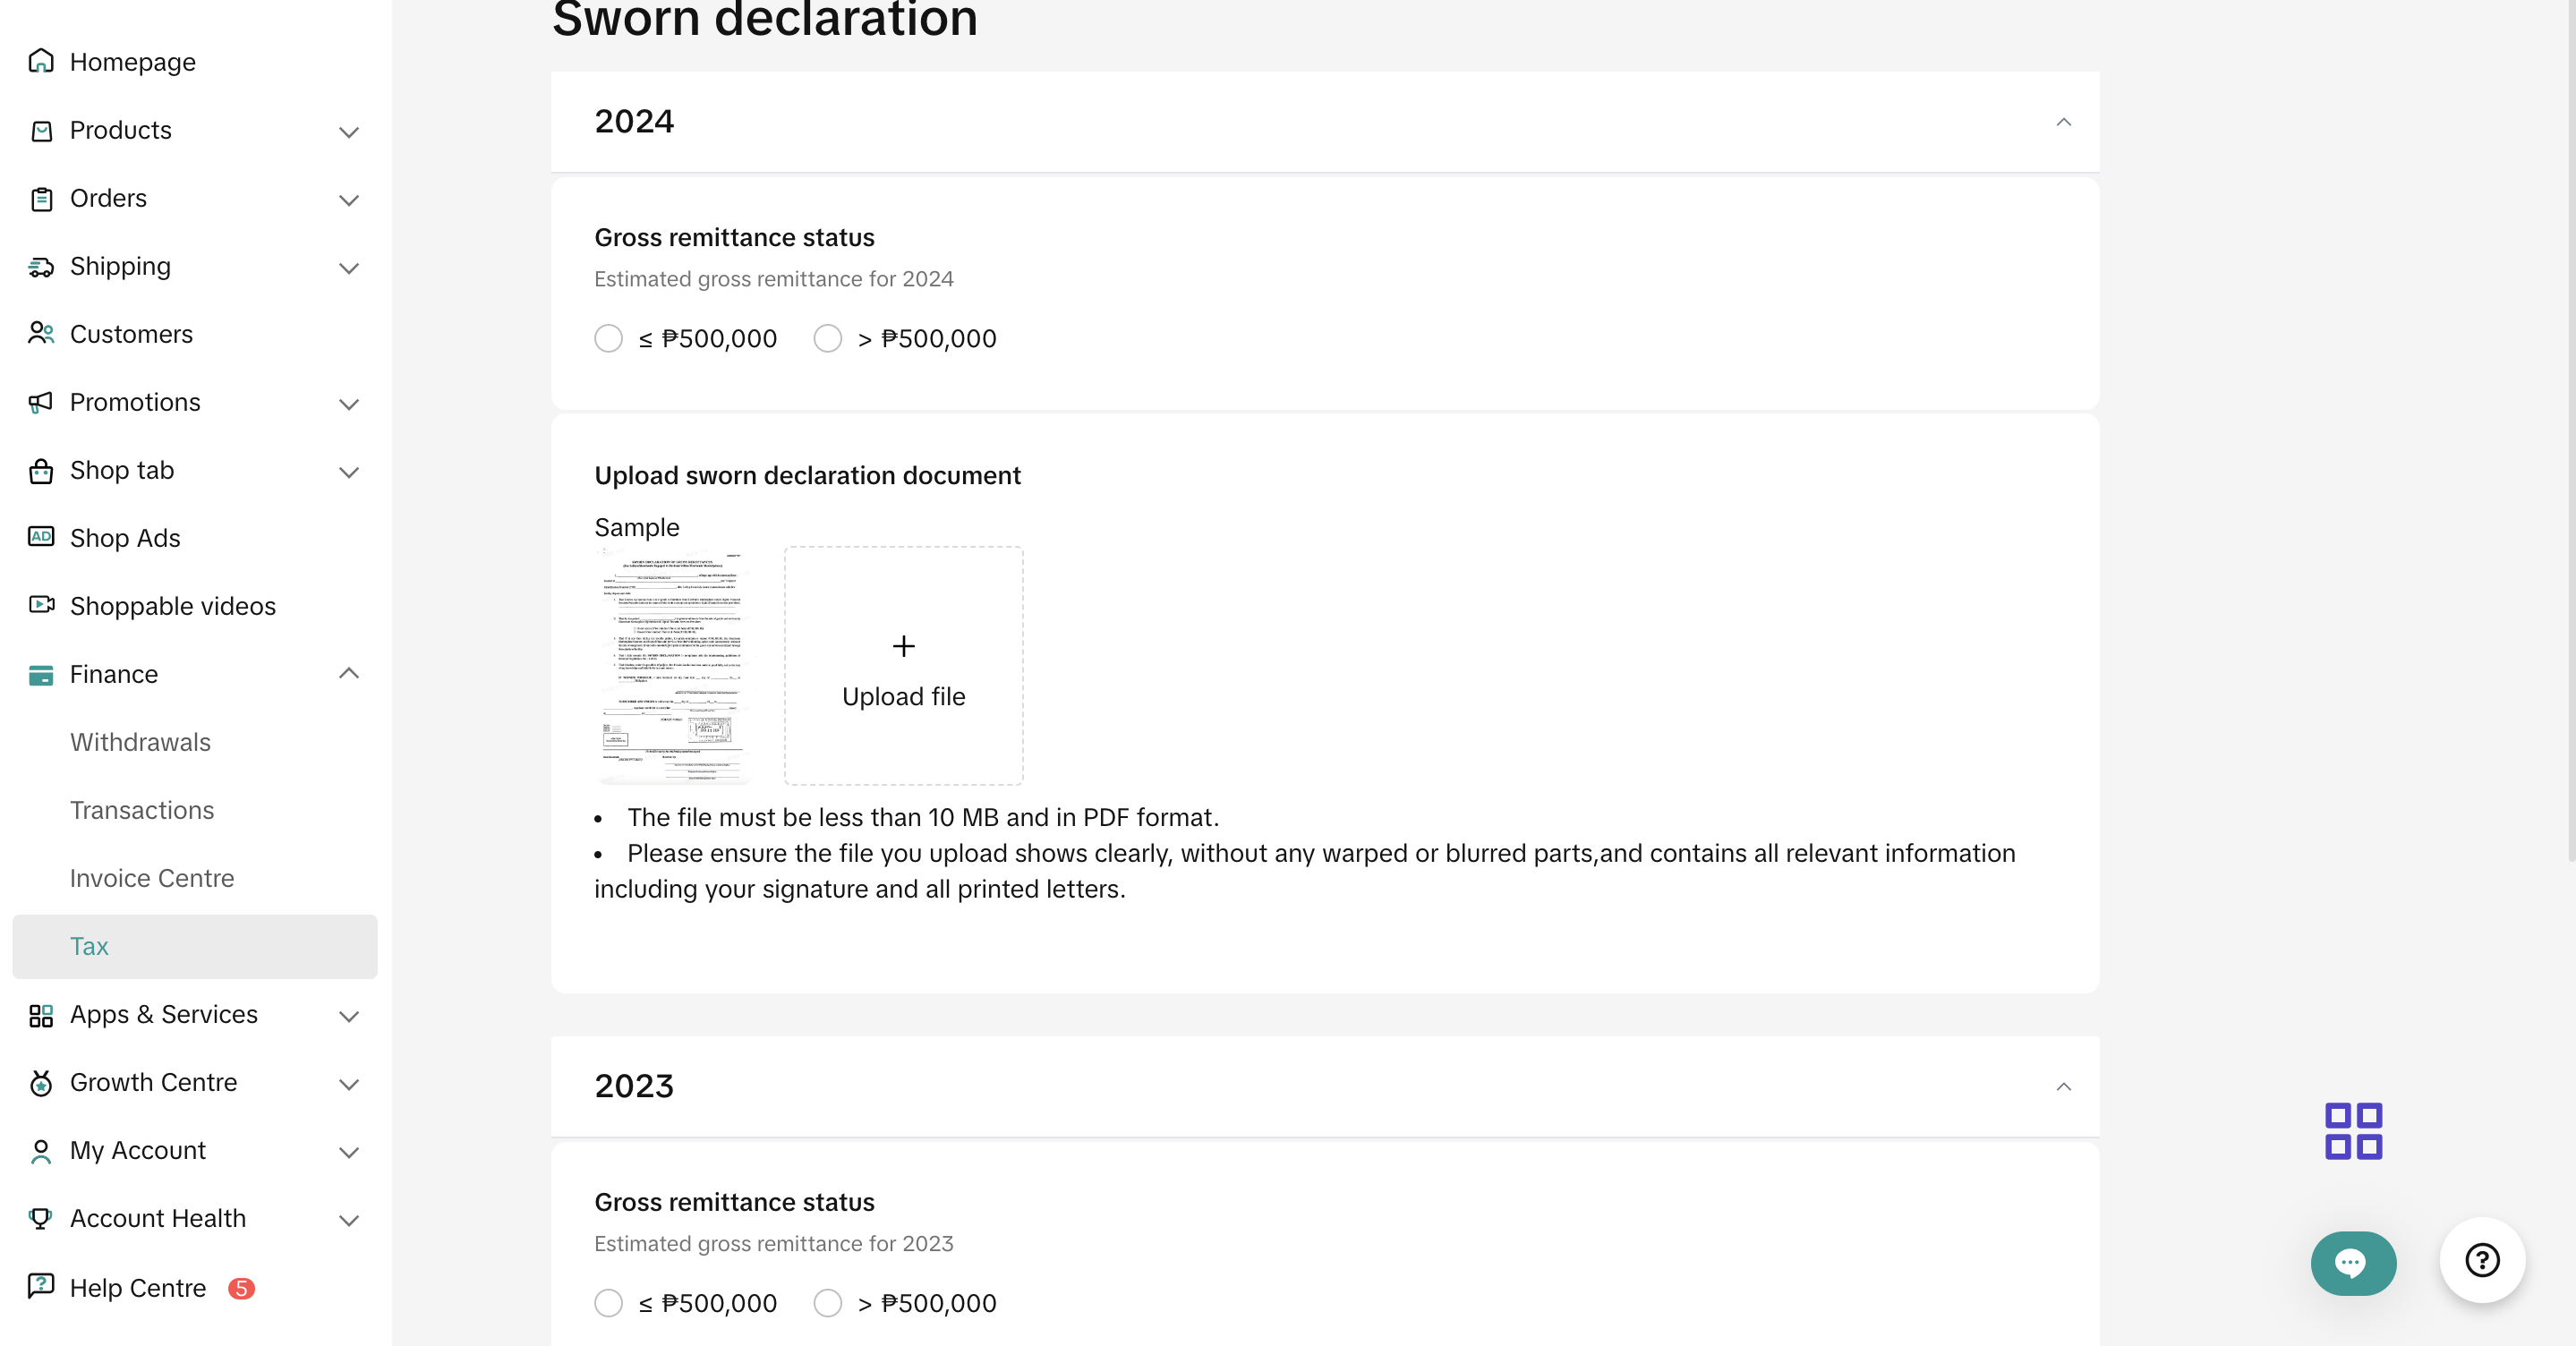
Task: Collapse the Finance menu chevron
Action: tap(348, 674)
